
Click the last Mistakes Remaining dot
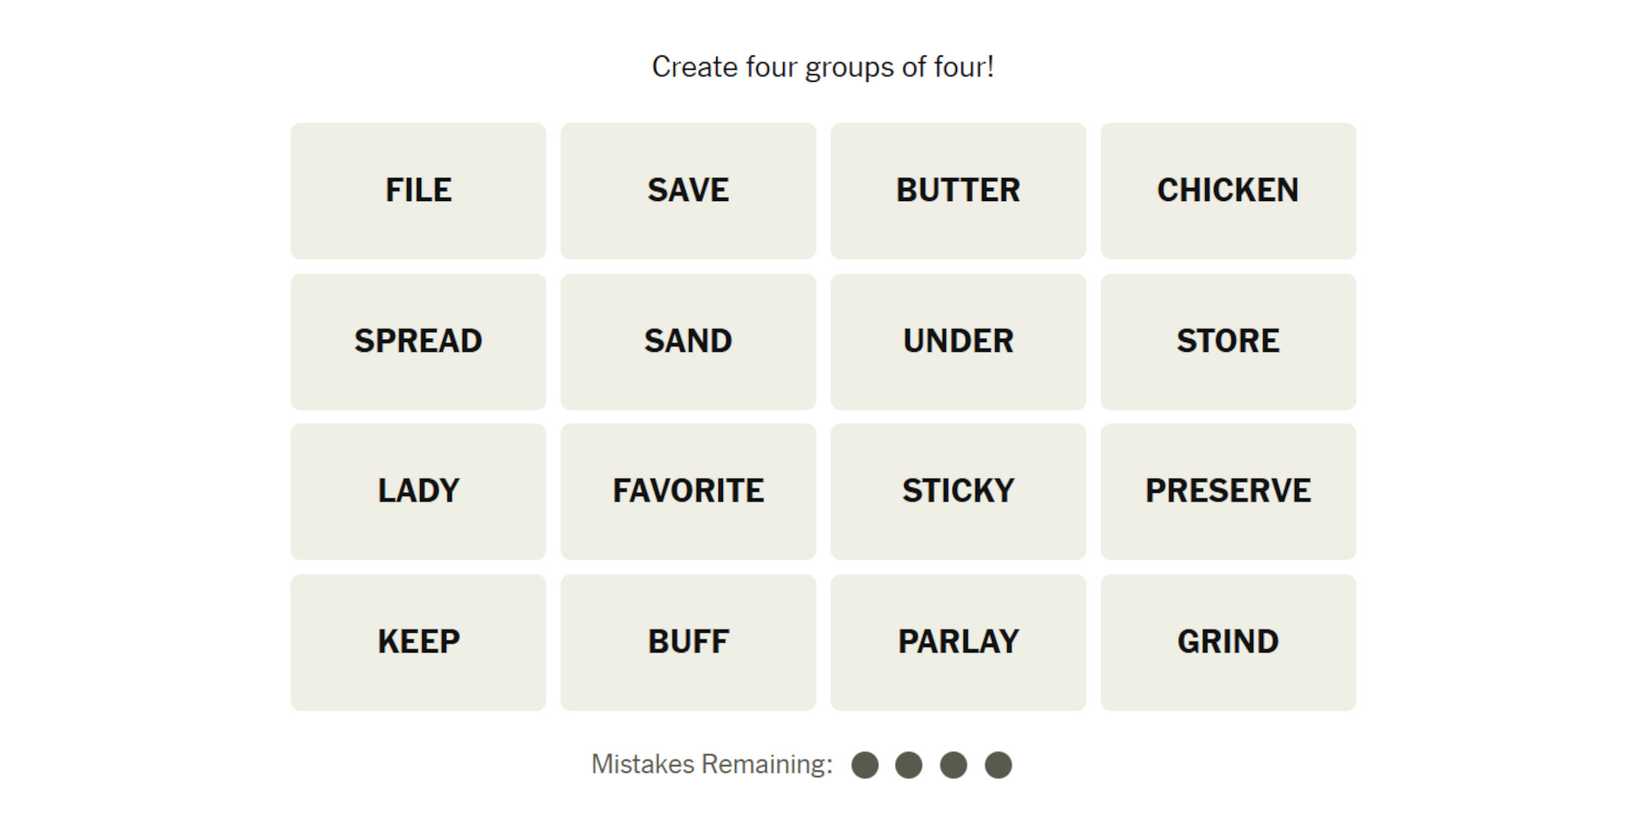[x=998, y=765]
